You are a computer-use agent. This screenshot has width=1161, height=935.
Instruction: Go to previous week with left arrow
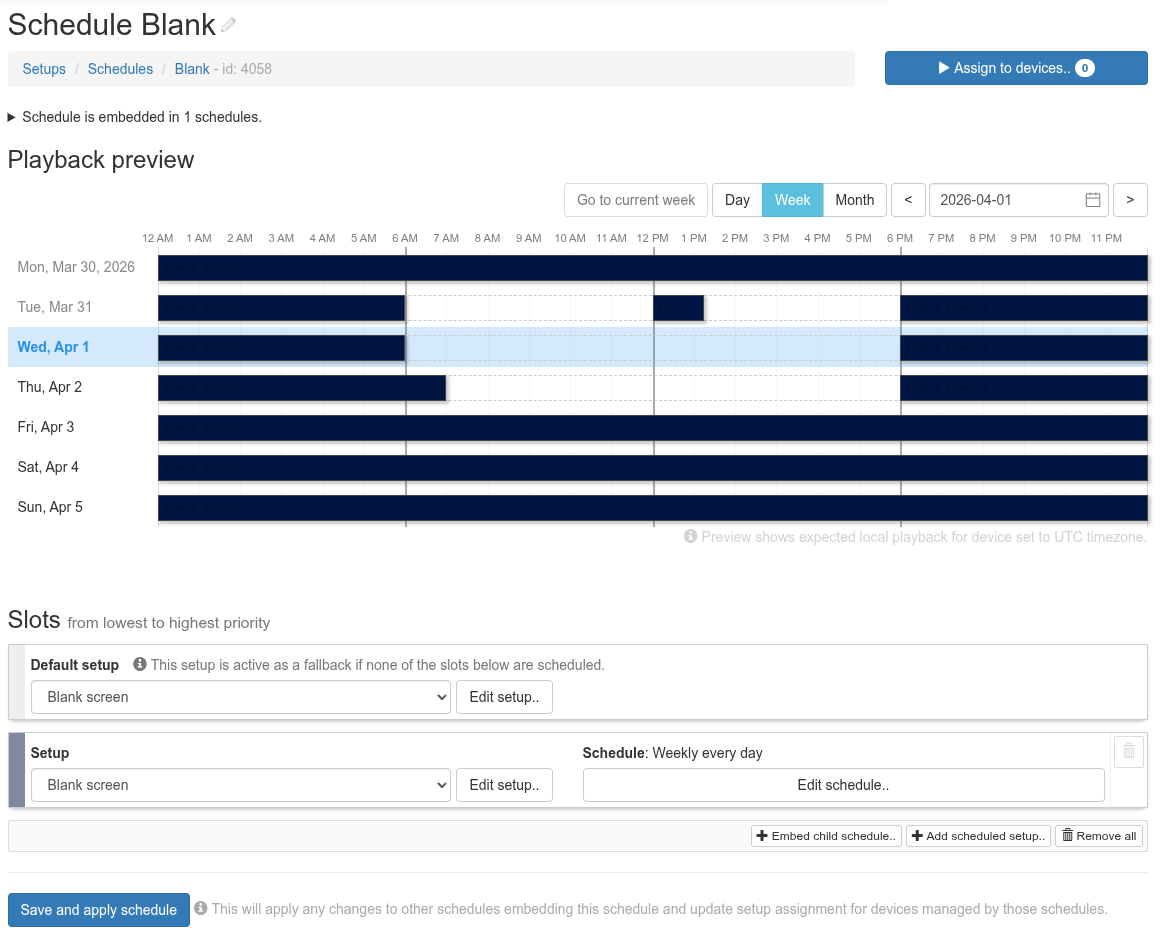click(908, 200)
